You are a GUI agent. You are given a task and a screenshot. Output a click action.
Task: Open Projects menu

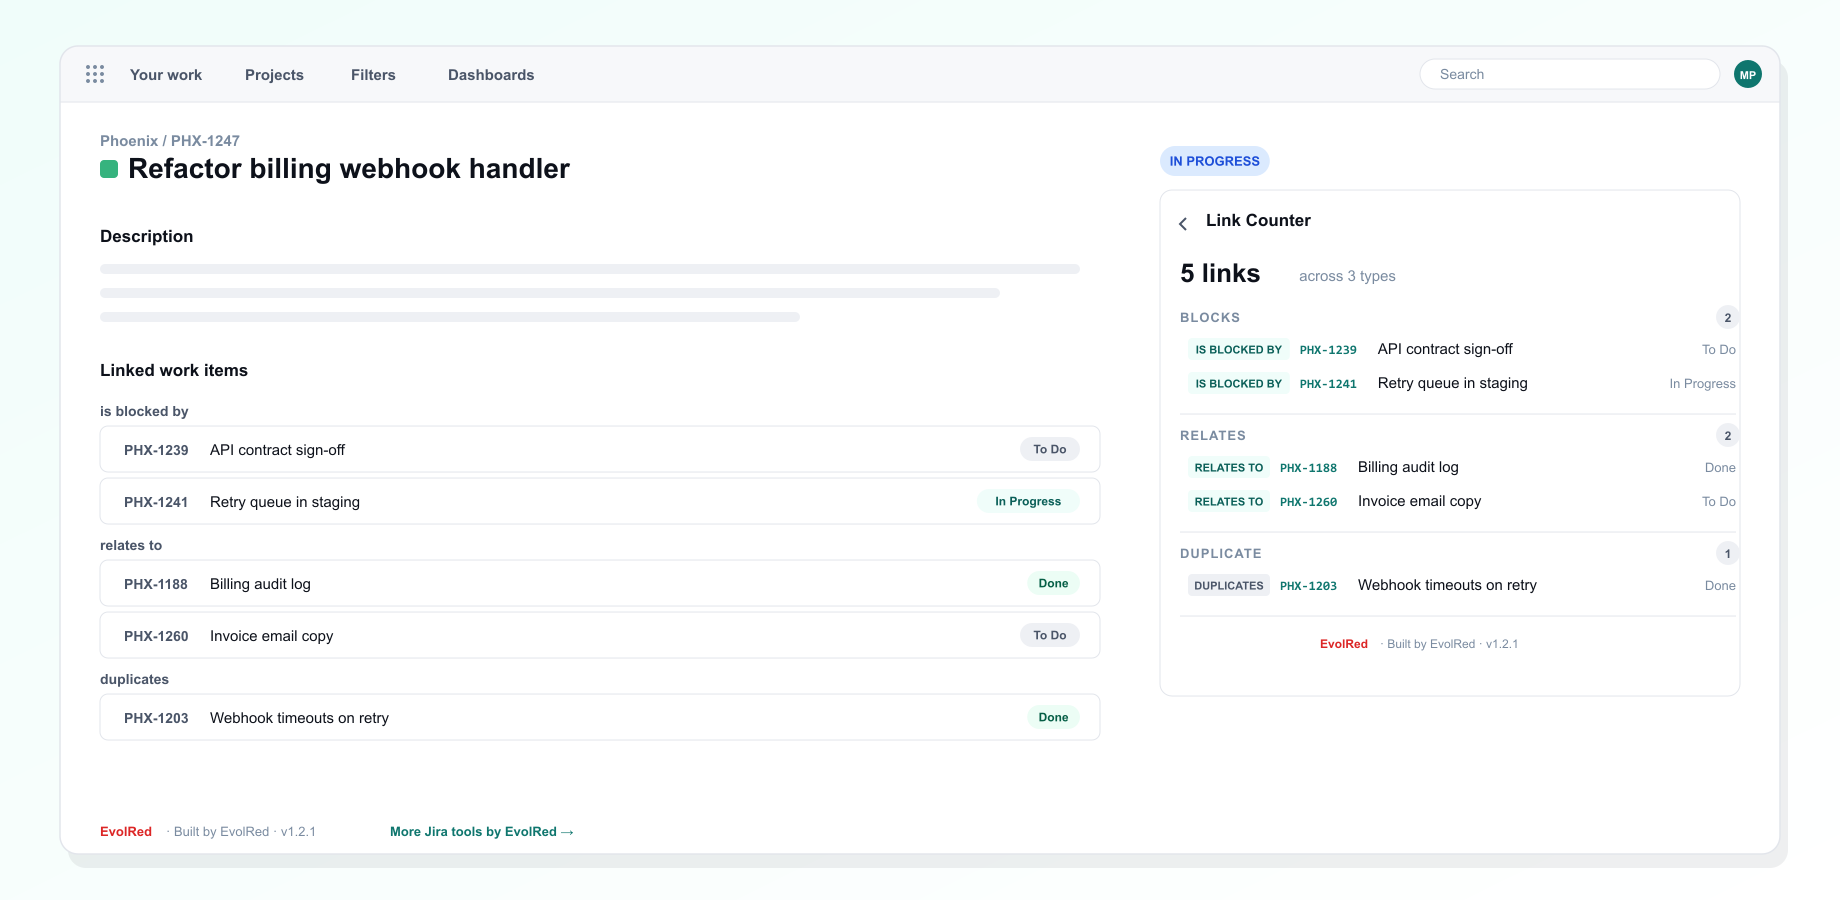pyautogui.click(x=274, y=75)
